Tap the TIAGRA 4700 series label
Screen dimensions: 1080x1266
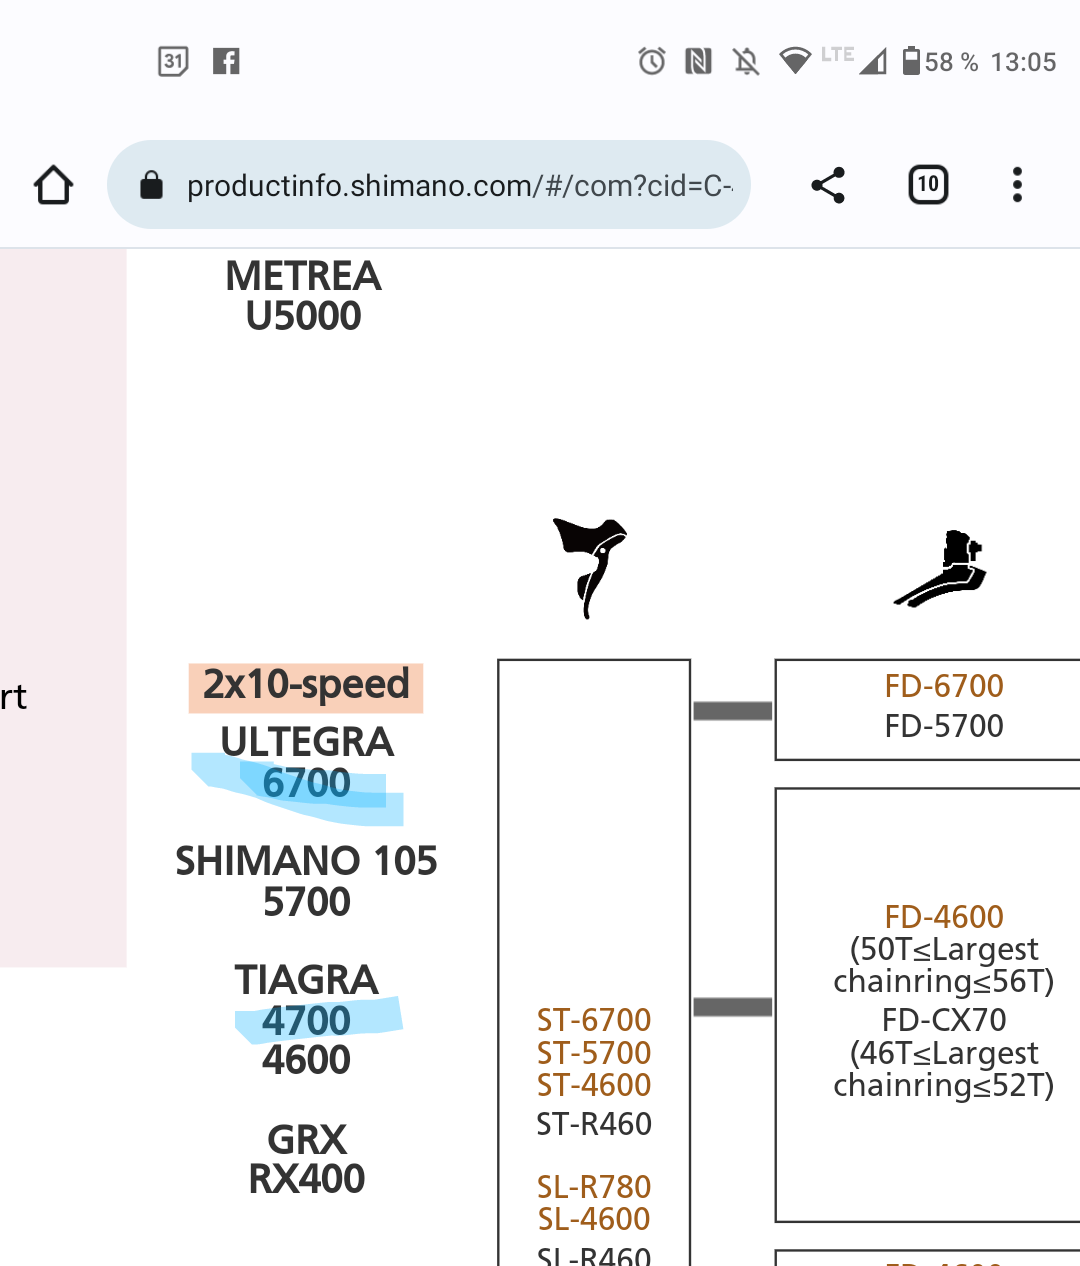click(307, 1001)
